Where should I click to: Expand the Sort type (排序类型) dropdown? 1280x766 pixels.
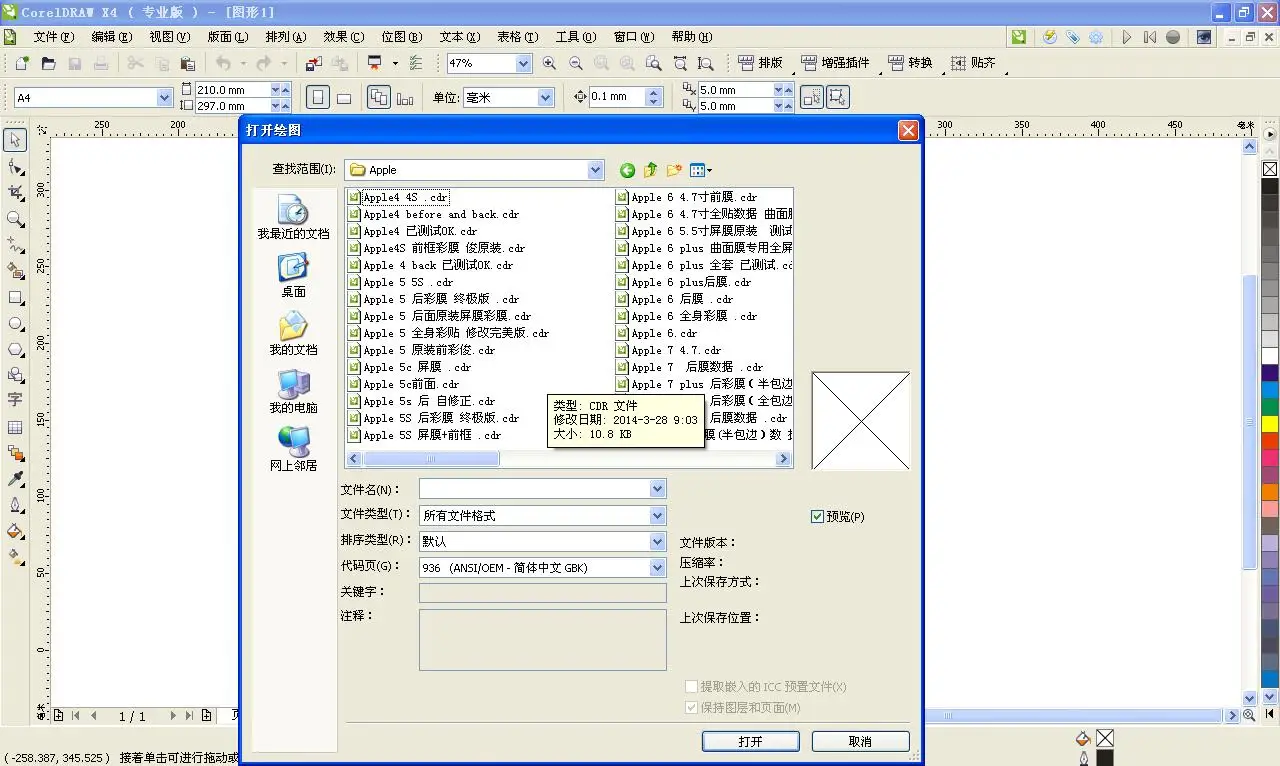pyautogui.click(x=657, y=541)
